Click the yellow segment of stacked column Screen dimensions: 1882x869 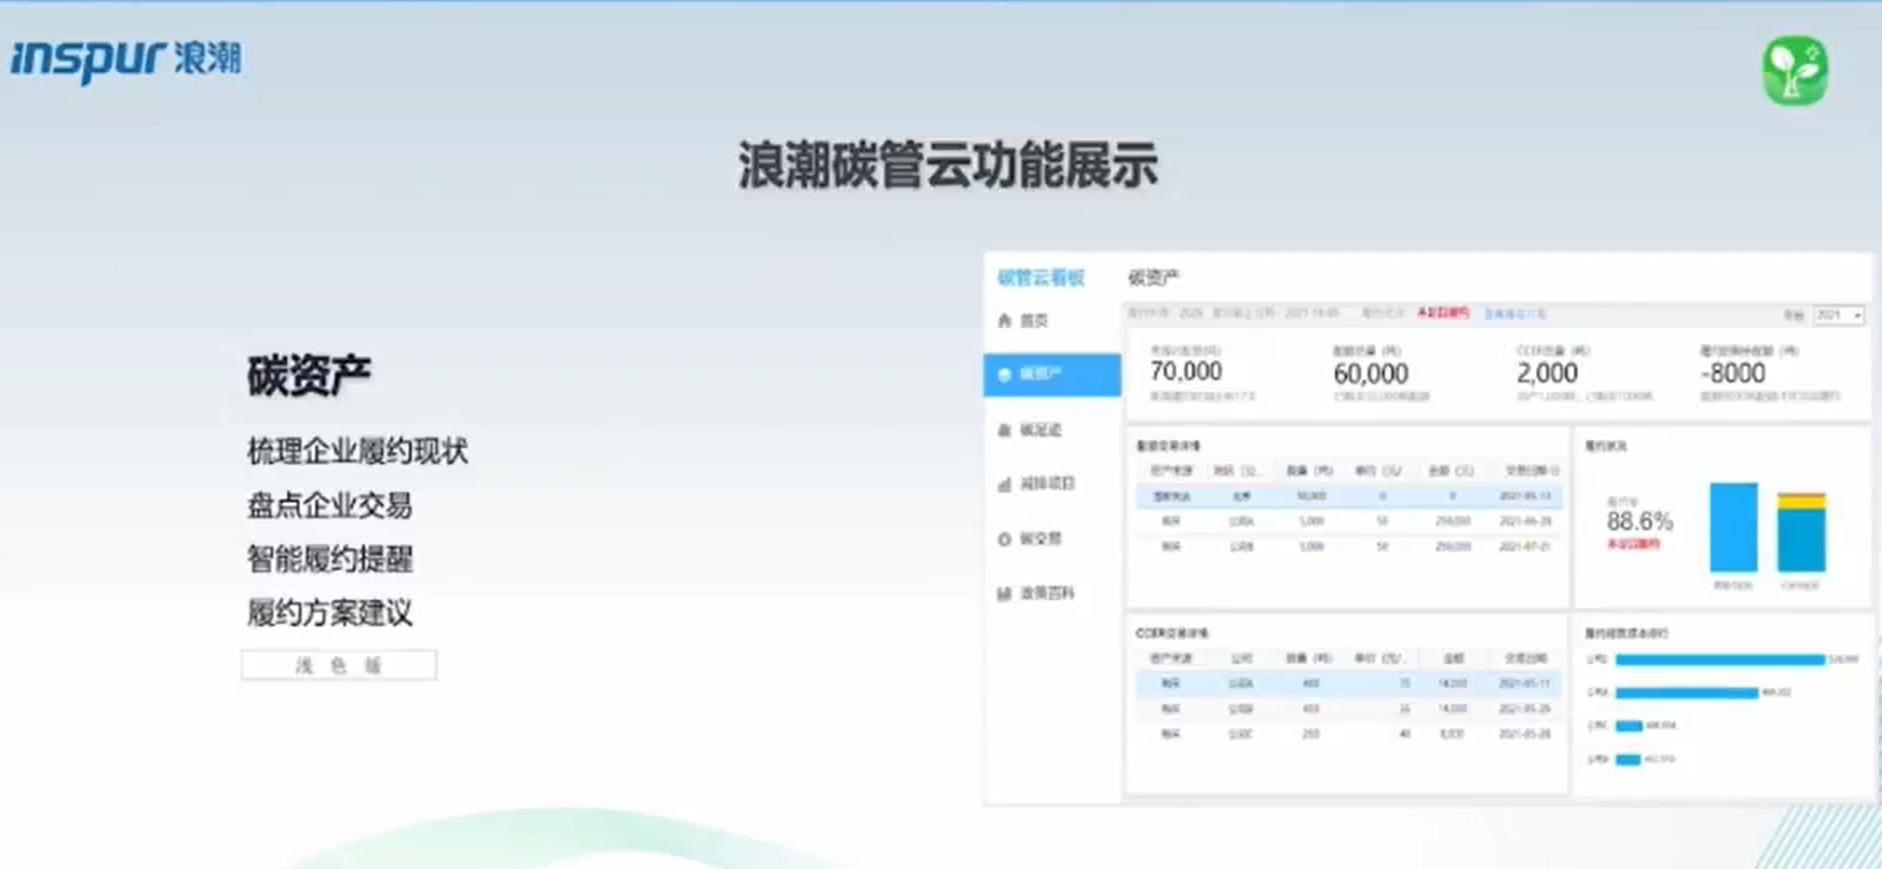[1801, 501]
